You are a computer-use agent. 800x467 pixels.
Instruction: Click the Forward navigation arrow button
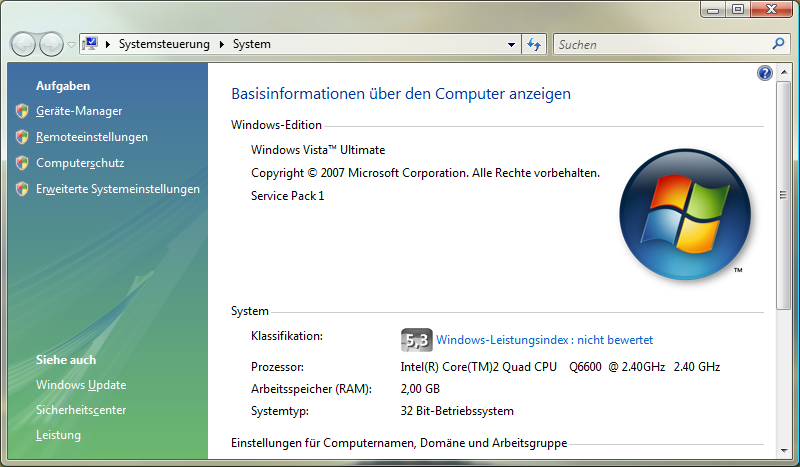pos(51,44)
